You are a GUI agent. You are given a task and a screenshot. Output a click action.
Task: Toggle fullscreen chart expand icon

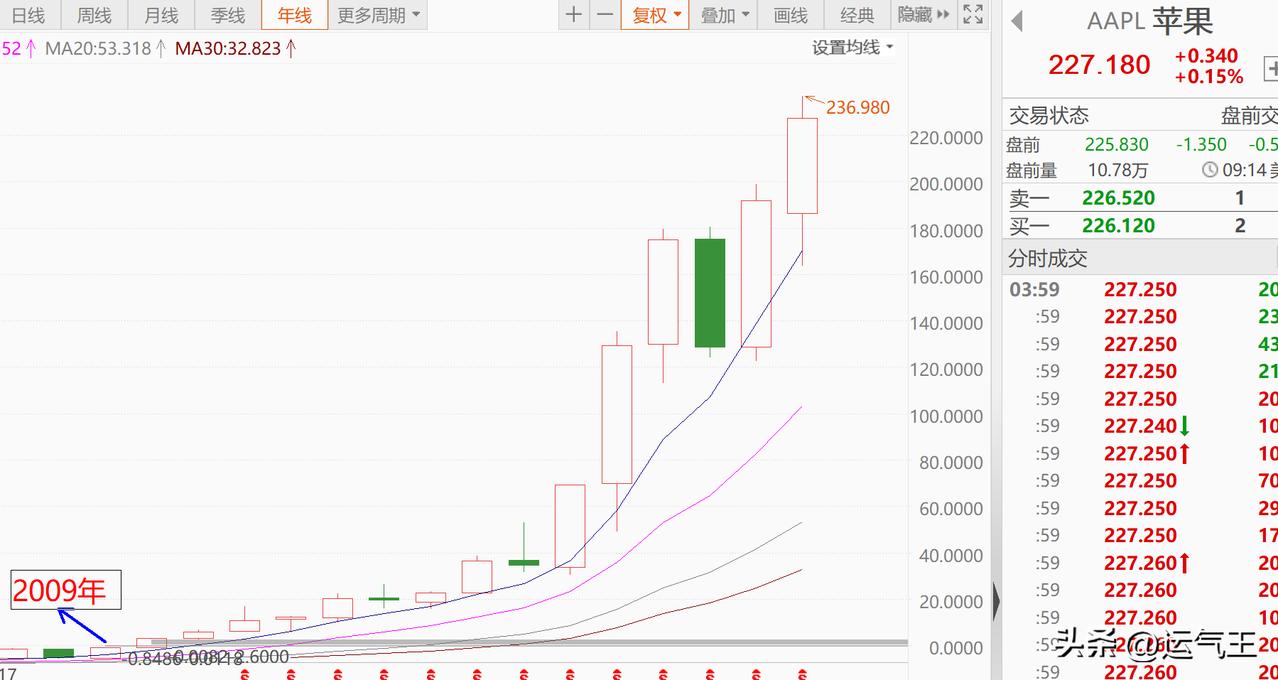tap(972, 15)
